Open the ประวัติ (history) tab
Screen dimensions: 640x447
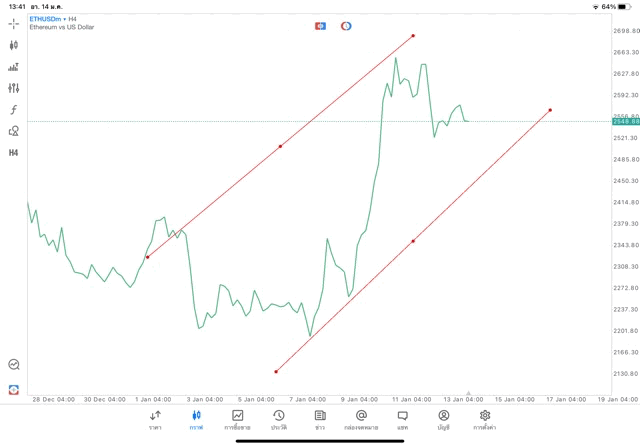tap(279, 420)
